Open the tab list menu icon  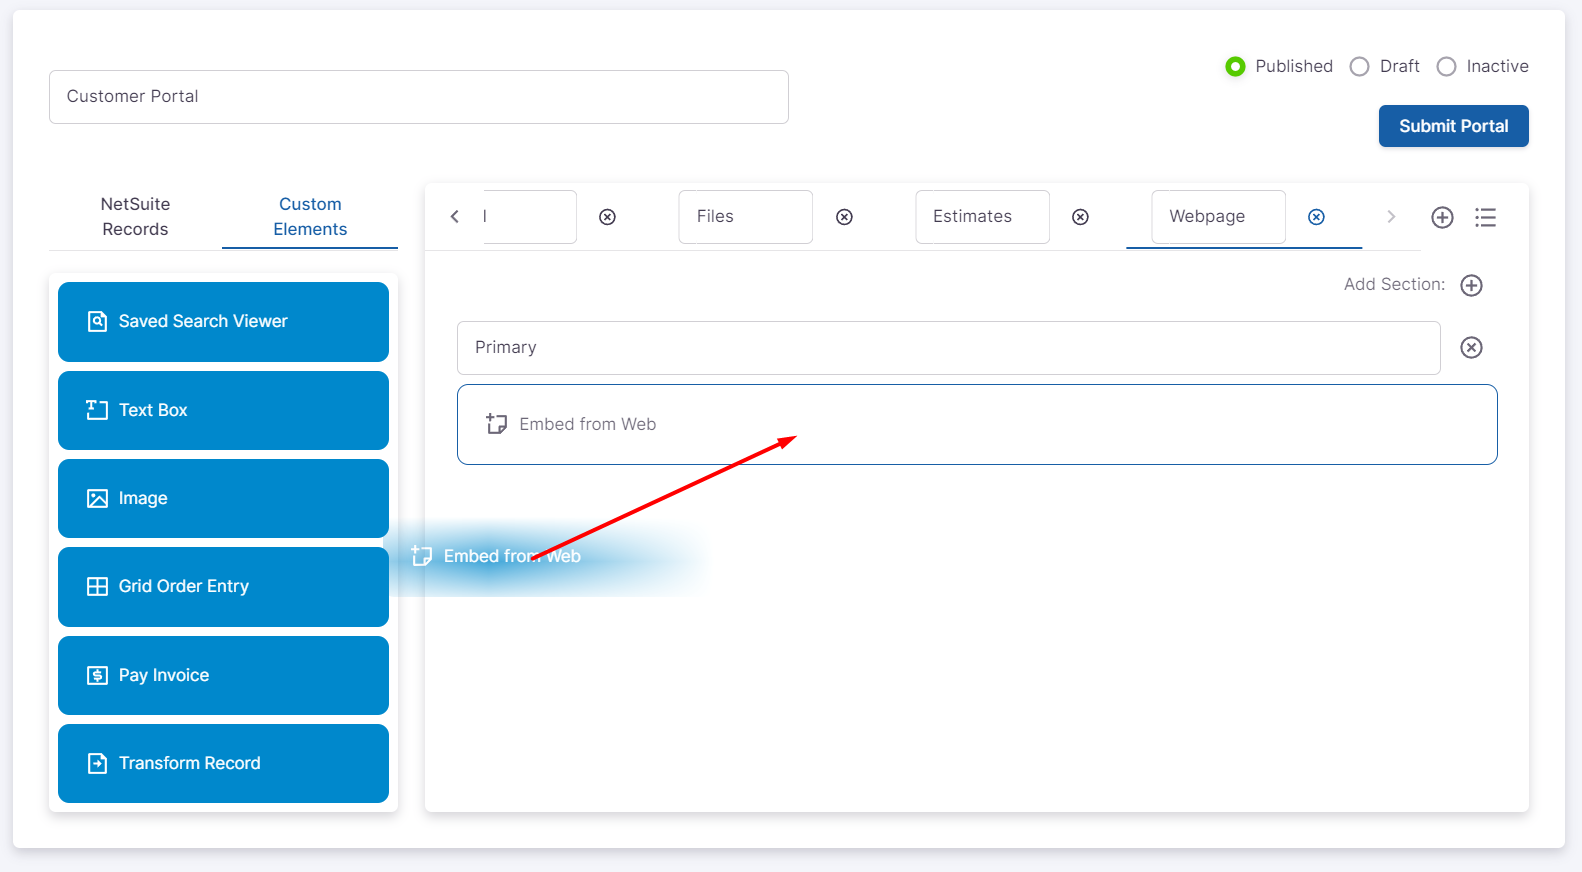(1485, 217)
